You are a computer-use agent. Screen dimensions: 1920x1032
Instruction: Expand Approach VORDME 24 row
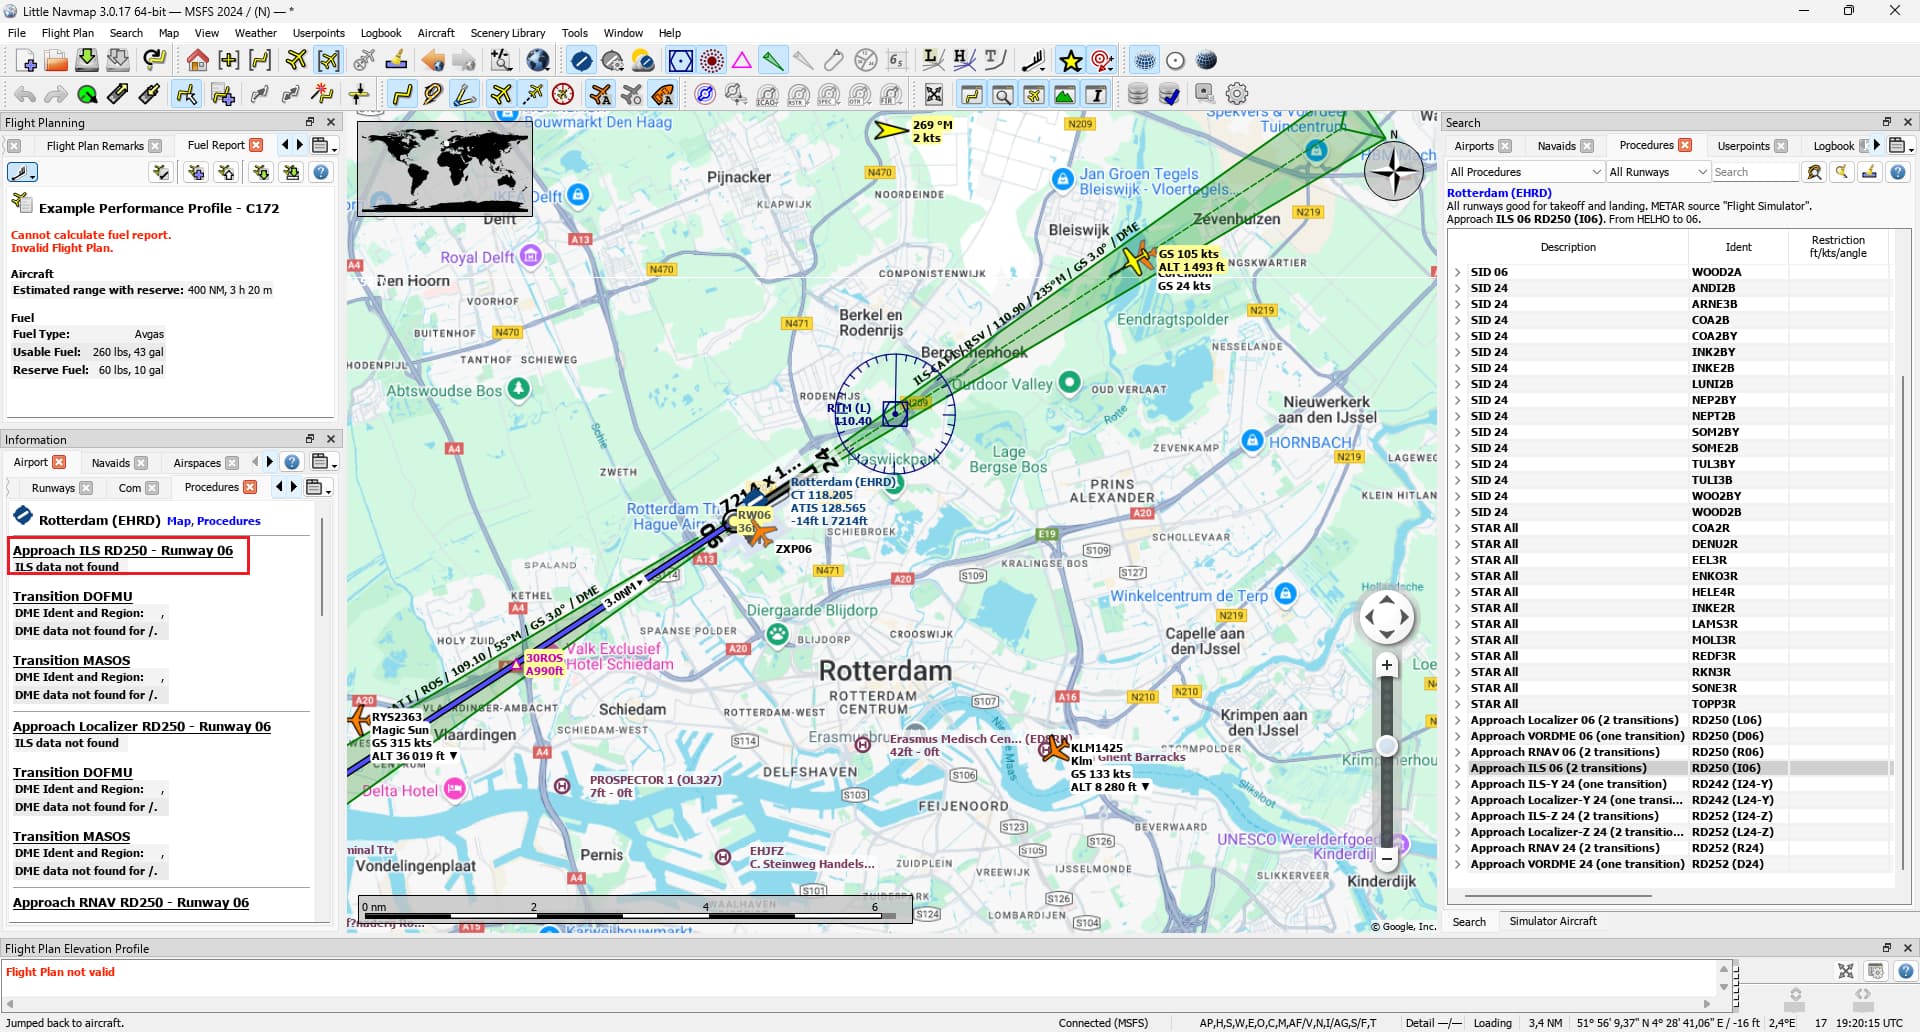click(x=1458, y=864)
